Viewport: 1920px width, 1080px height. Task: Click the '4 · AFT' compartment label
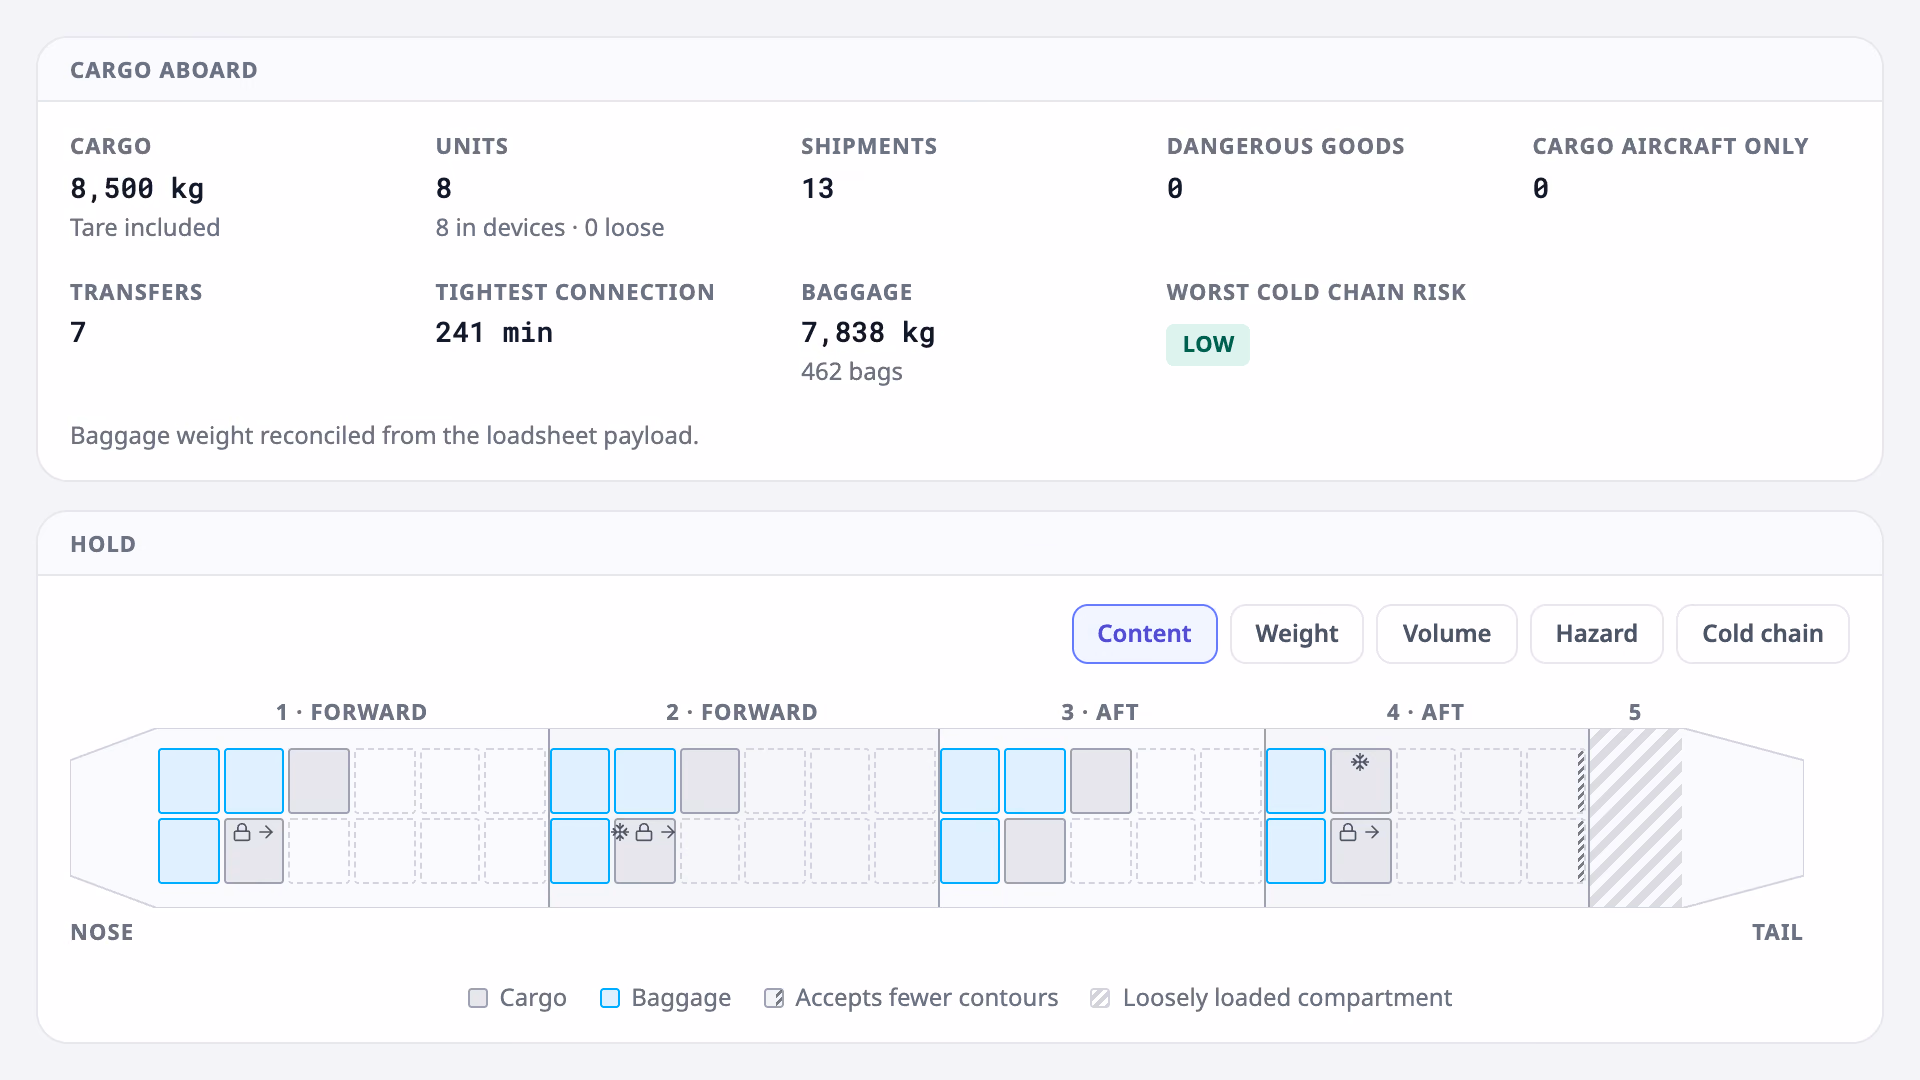coord(1425,712)
